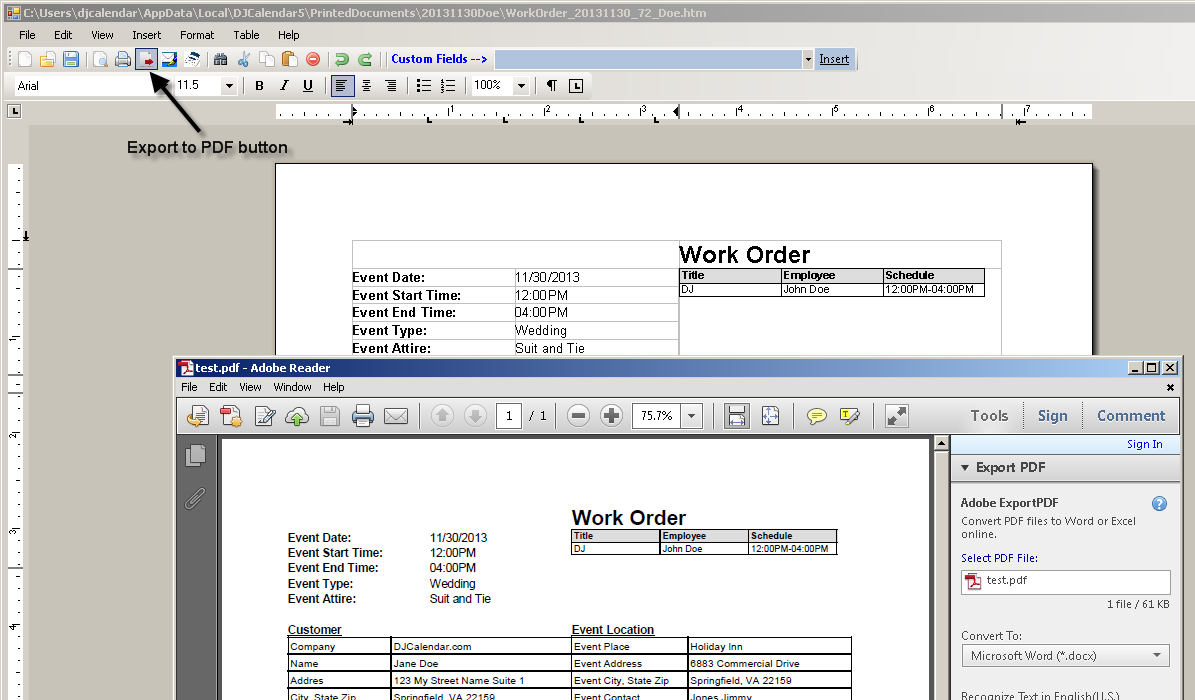
Task: Click the Adobe ExportPDF help icon
Action: (x=1159, y=503)
